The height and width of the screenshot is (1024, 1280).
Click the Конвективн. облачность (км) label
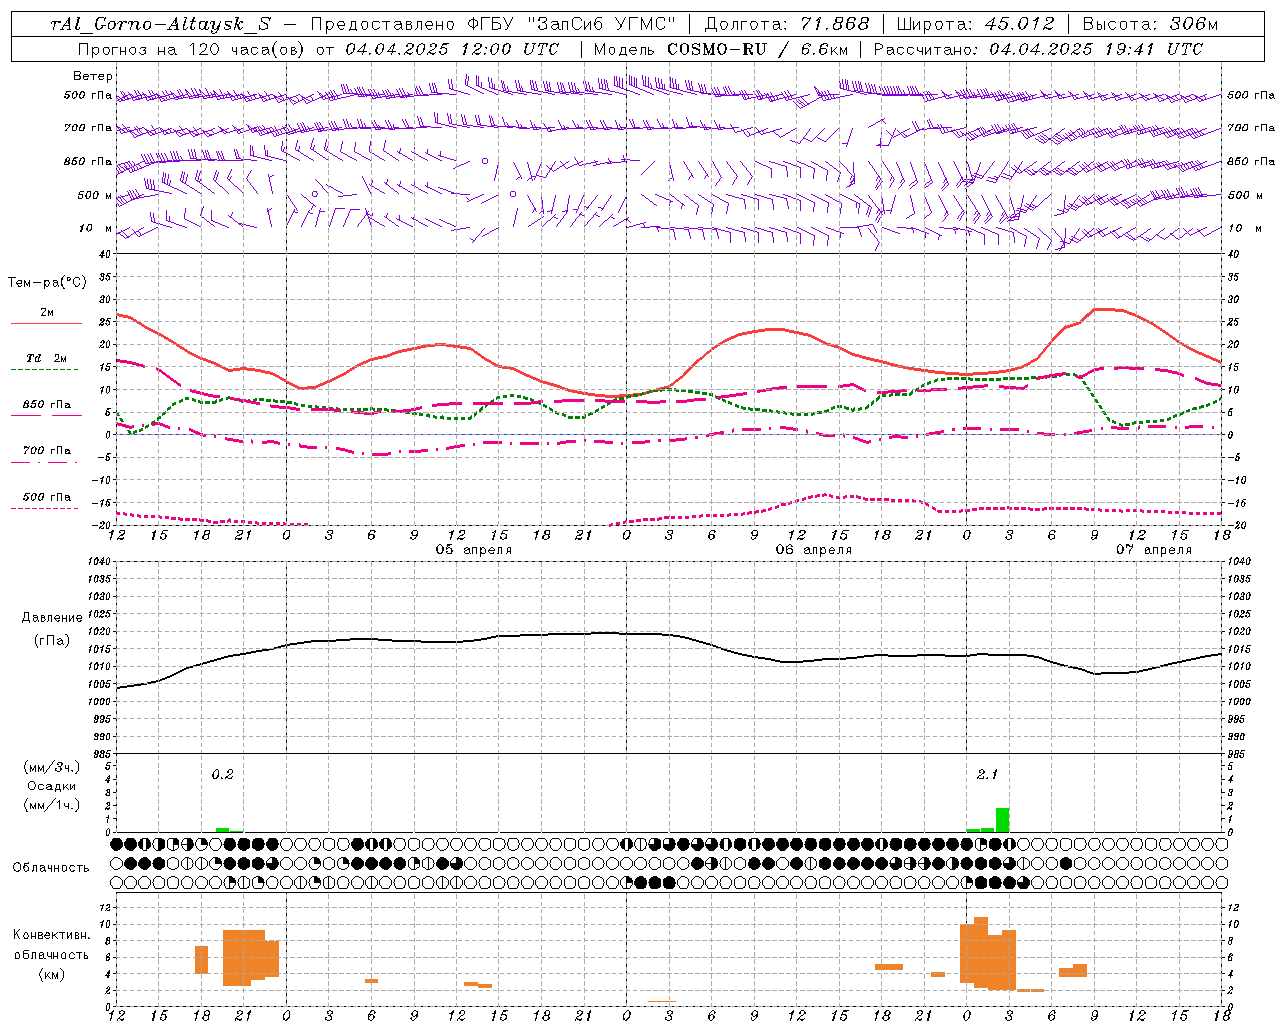pyautogui.click(x=51, y=954)
